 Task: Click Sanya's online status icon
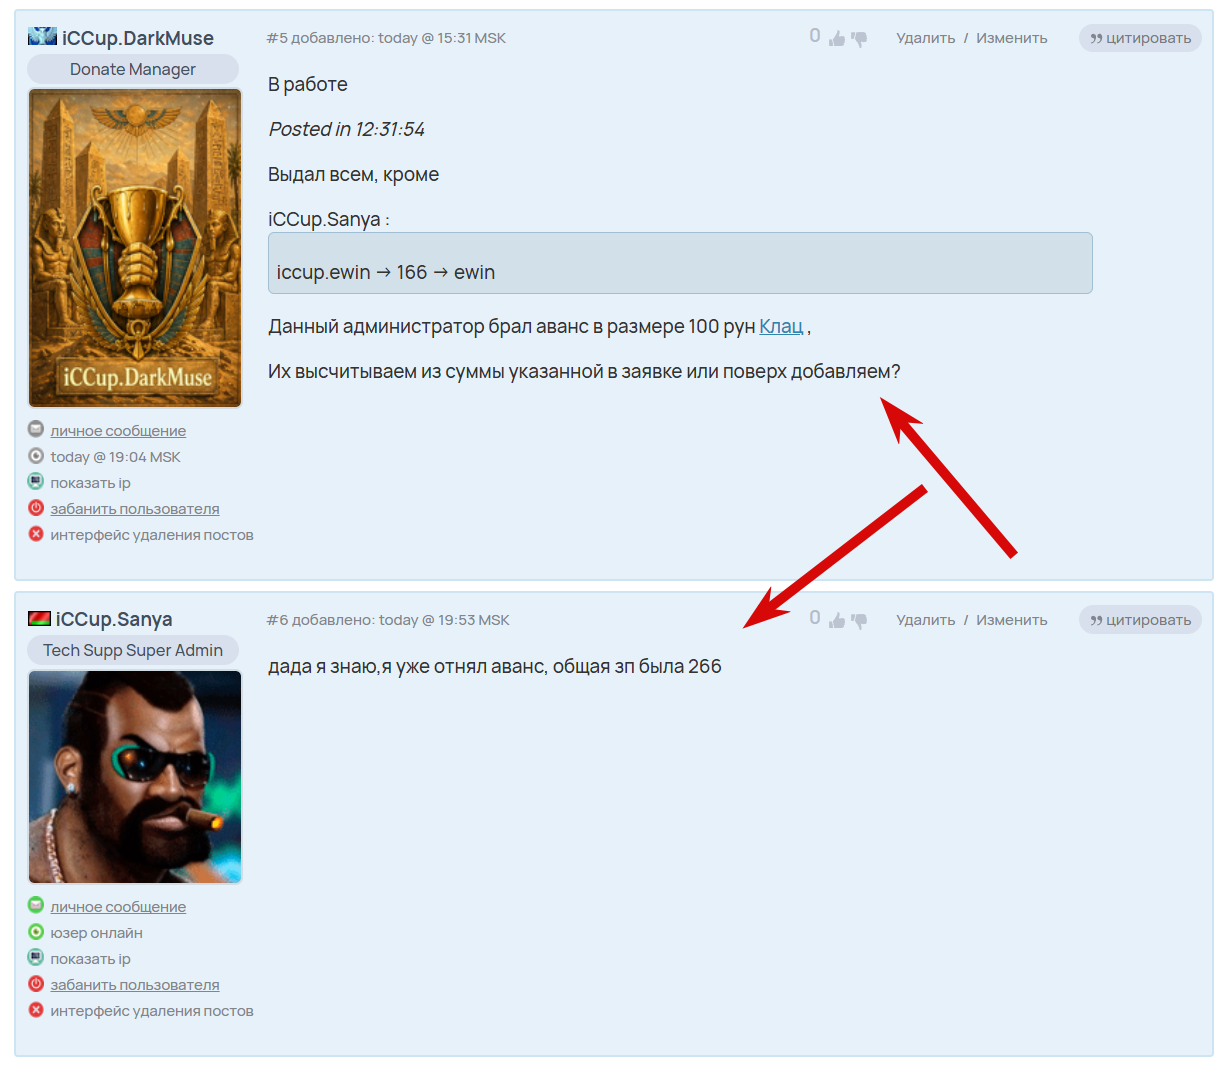[36, 932]
